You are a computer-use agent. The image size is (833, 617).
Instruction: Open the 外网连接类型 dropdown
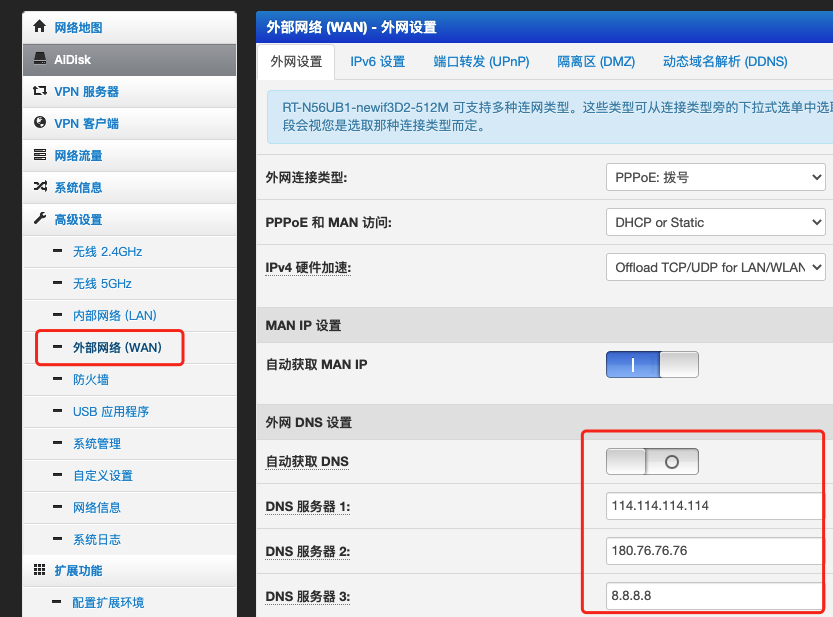coord(715,177)
